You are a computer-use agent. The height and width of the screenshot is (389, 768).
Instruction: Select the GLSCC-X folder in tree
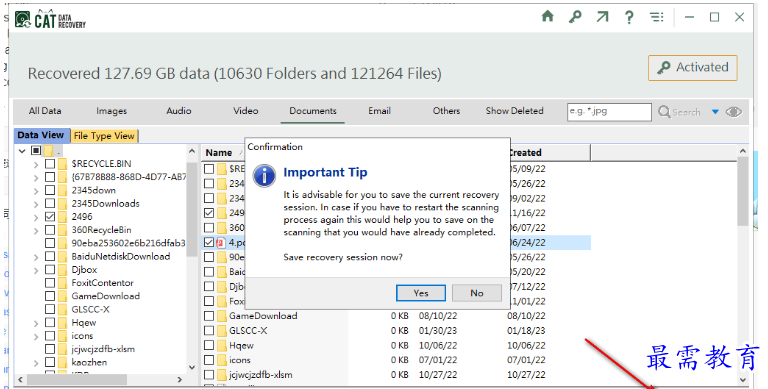[x=91, y=309]
